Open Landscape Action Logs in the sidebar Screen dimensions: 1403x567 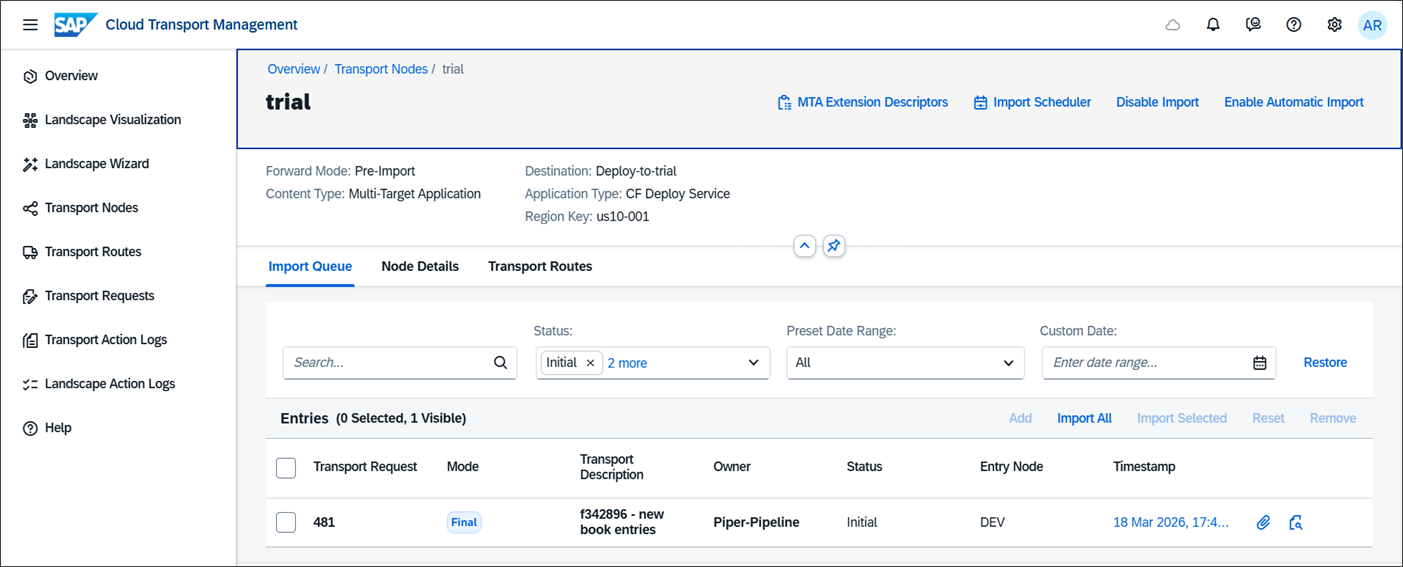pos(109,384)
